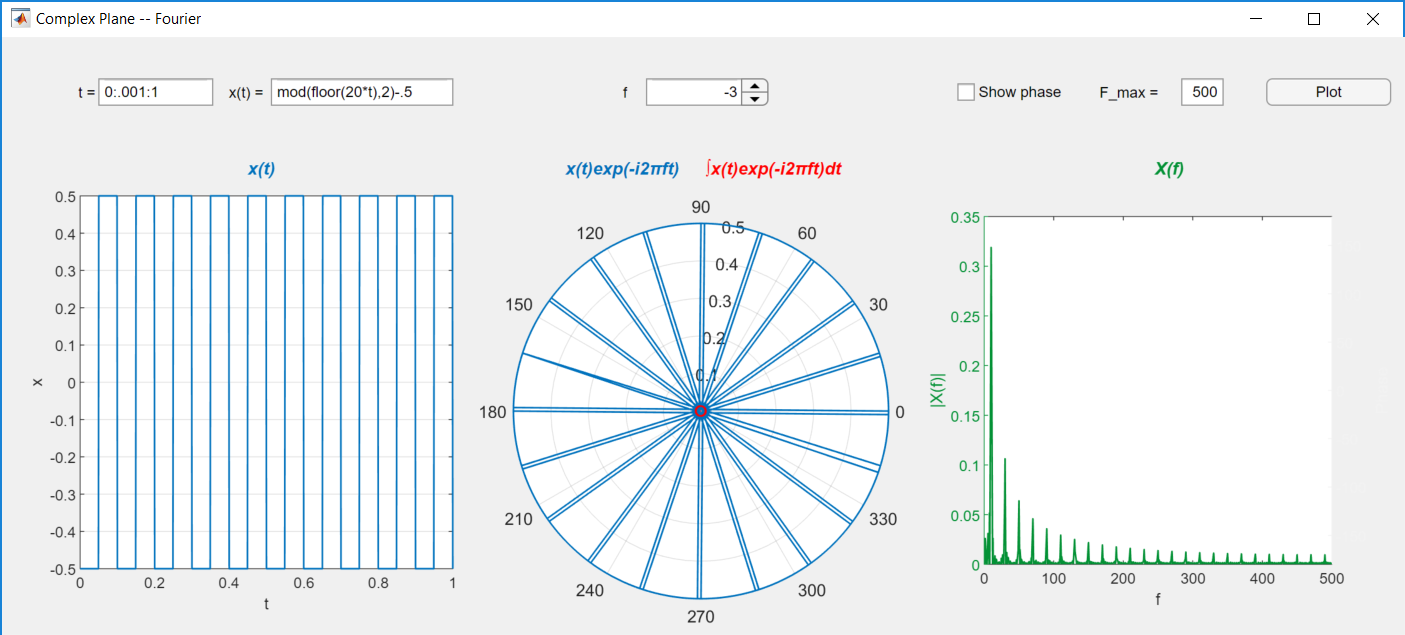The width and height of the screenshot is (1405, 635).
Task: Maximize the Fourier figure window
Action: pos(1314,19)
